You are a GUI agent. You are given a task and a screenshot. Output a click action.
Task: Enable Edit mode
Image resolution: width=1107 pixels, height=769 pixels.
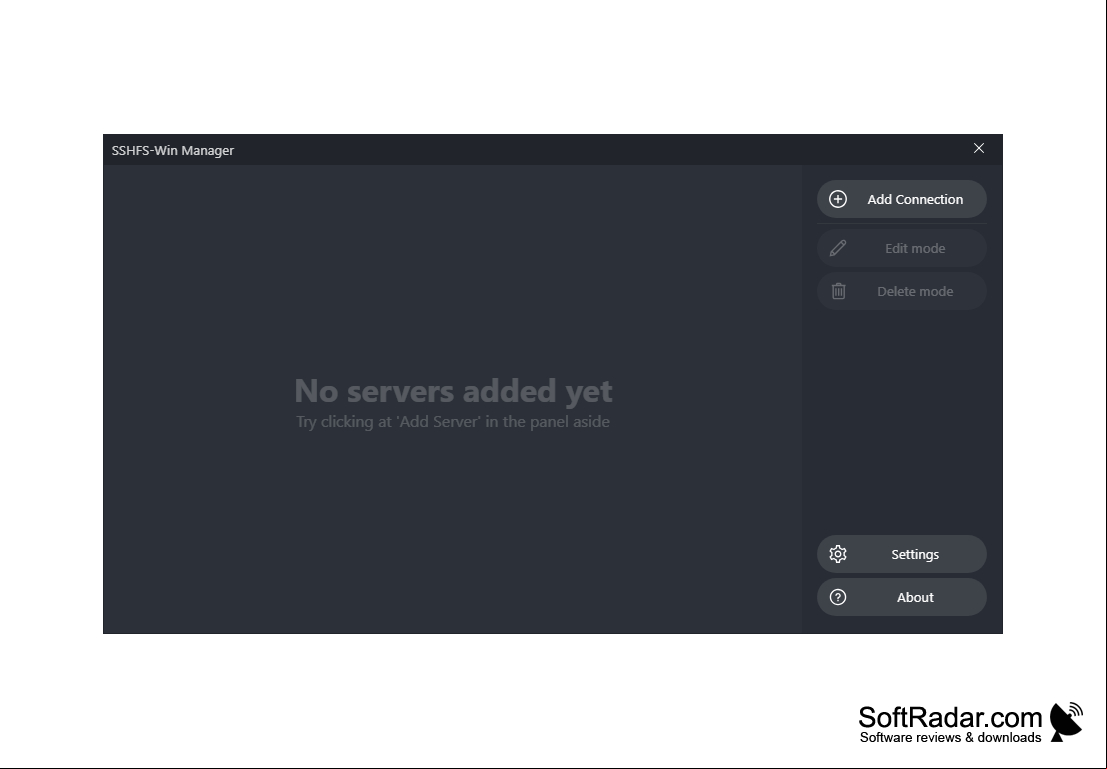[902, 248]
